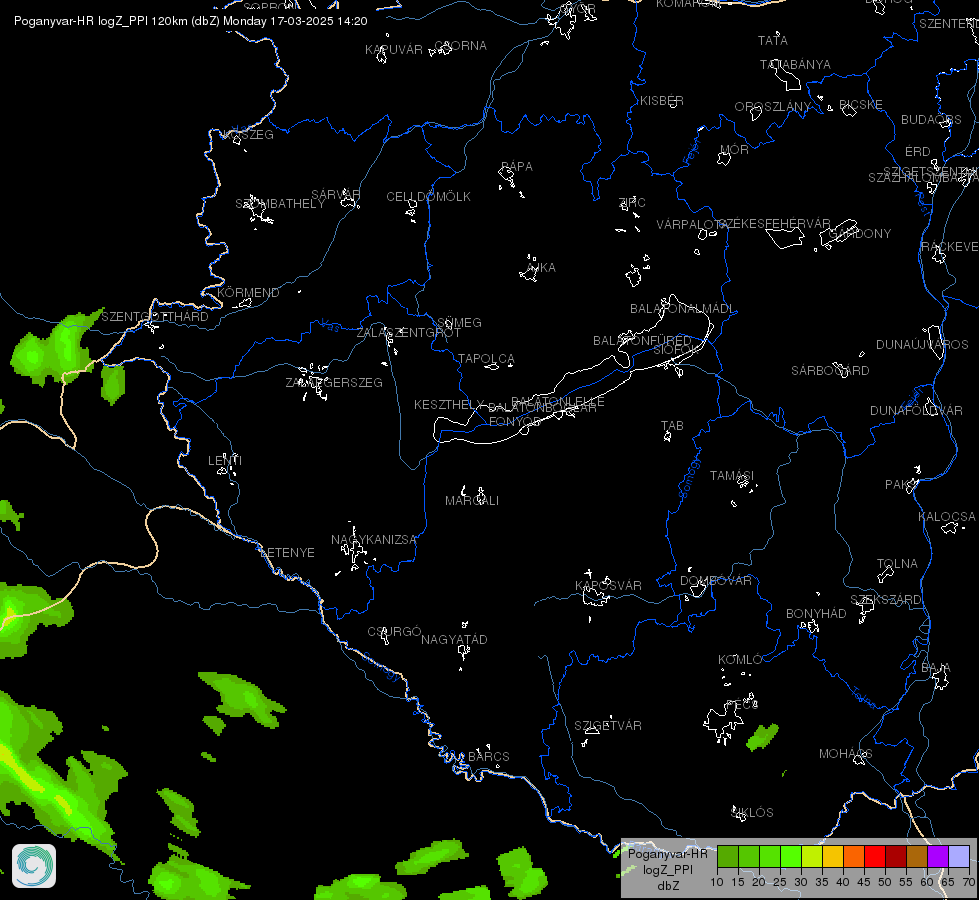This screenshot has width=979, height=900.
Task: Click the GÁRDONY town label
Action: point(860,234)
